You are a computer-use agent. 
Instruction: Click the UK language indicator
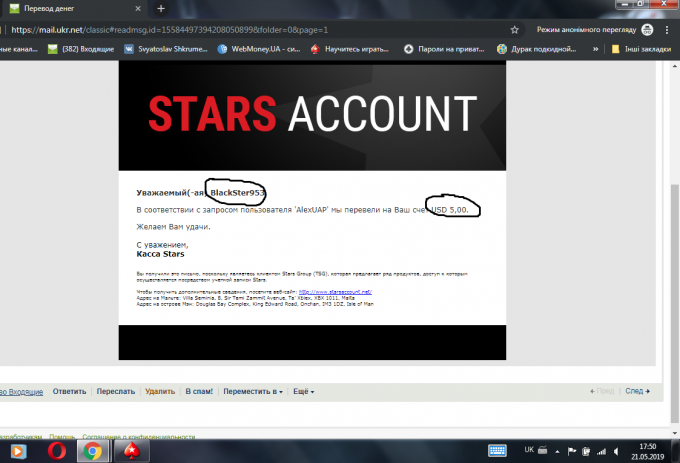pyautogui.click(x=529, y=450)
